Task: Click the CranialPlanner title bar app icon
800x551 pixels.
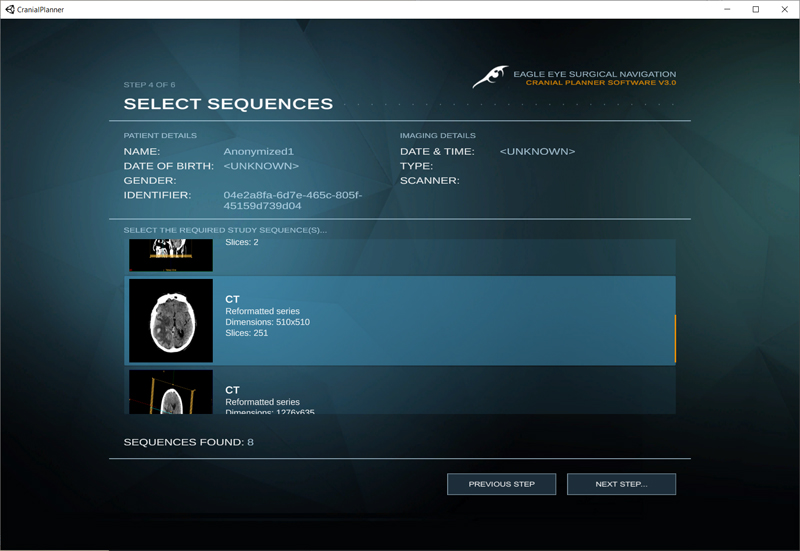Action: click(x=10, y=9)
